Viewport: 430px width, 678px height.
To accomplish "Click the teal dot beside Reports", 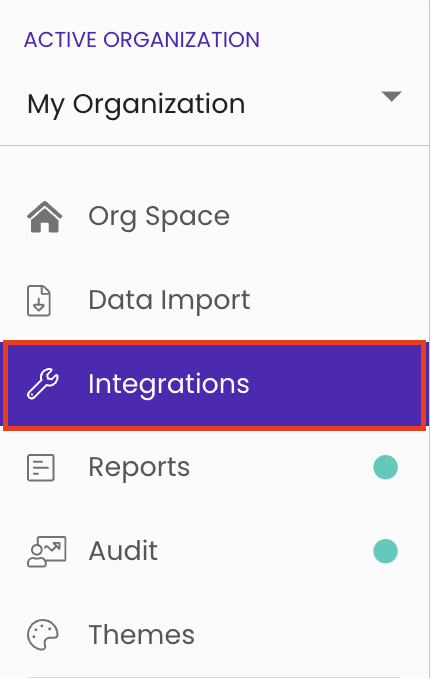I will click(x=385, y=467).
